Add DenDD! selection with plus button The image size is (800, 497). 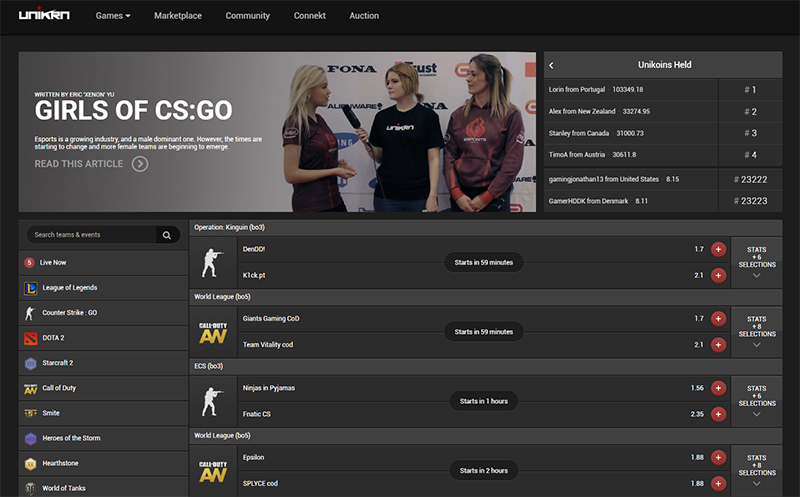click(x=718, y=249)
